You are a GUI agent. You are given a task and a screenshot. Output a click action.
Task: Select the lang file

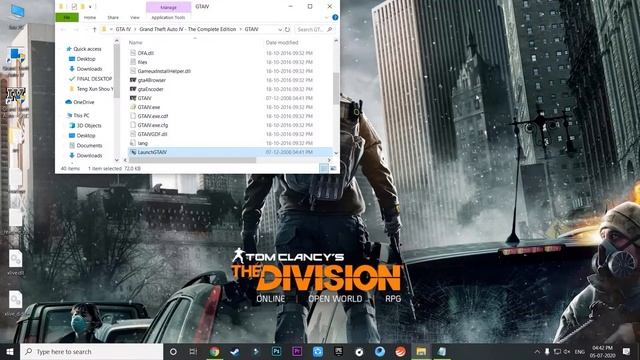click(142, 143)
